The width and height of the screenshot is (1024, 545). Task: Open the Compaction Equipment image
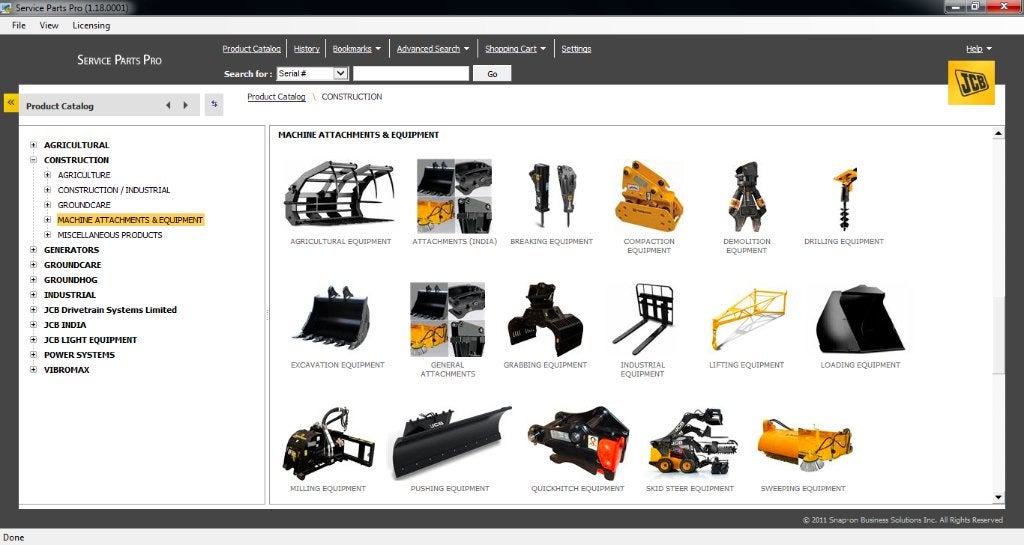648,196
